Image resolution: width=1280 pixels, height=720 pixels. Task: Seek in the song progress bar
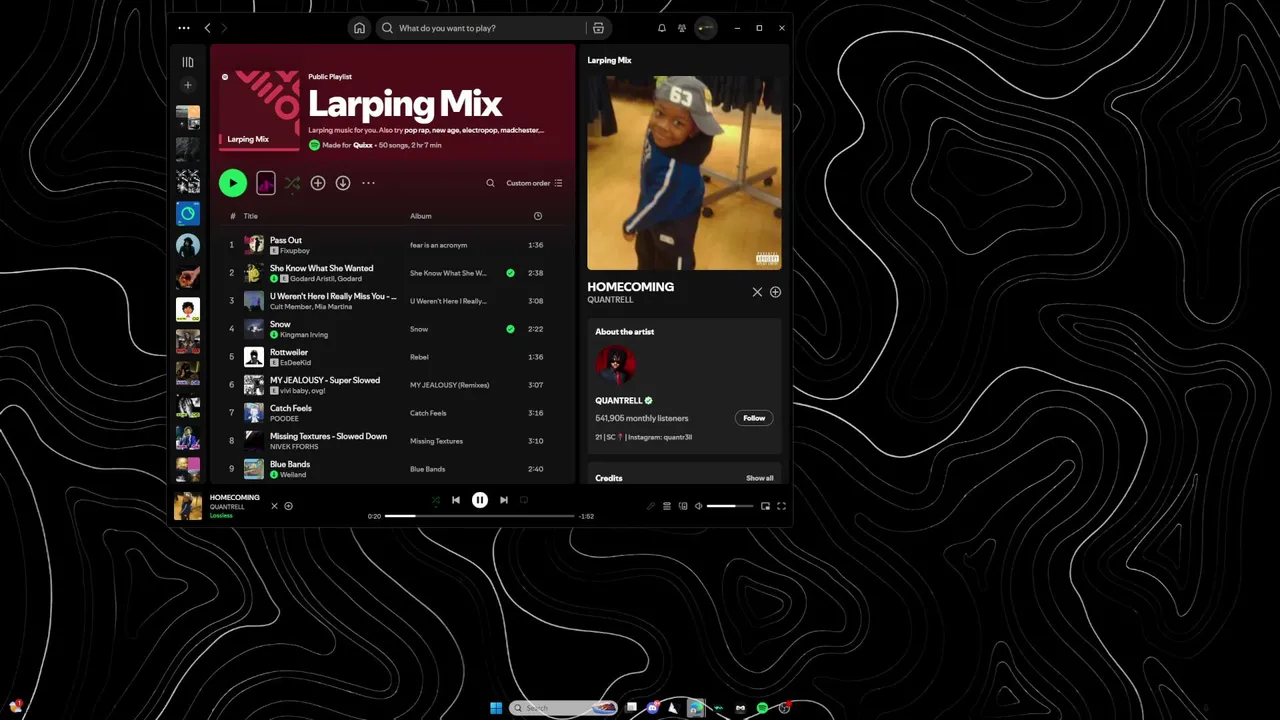coord(480,516)
